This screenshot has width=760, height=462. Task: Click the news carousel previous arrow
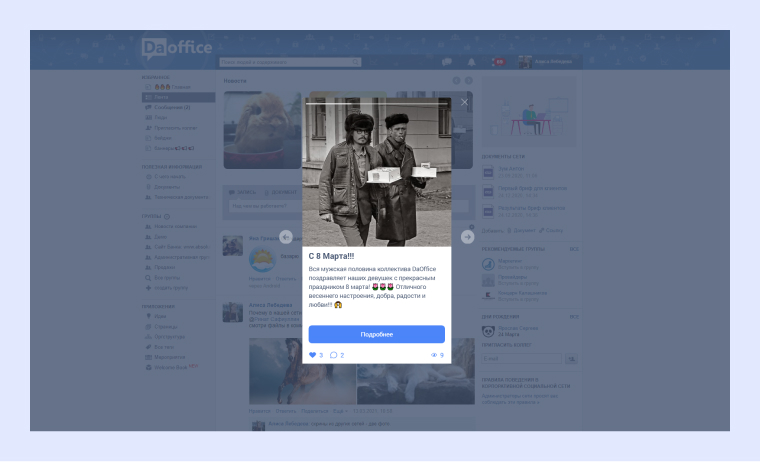coord(456,81)
